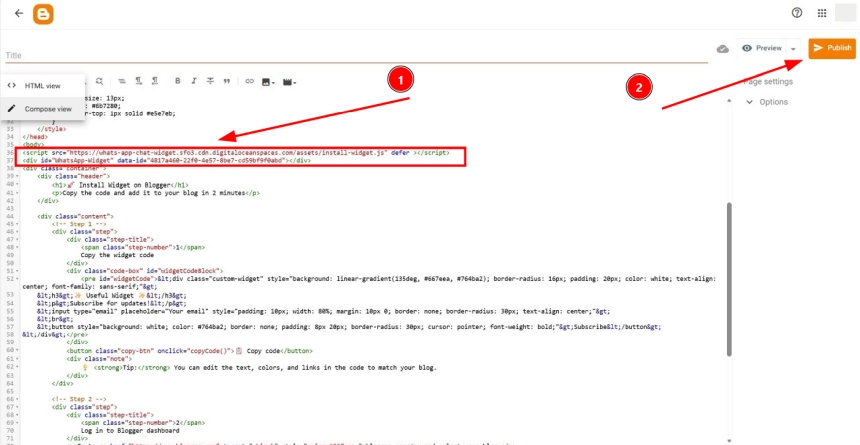Click the closing </head> tag line
This screenshot has width=860, height=445.
(35, 137)
